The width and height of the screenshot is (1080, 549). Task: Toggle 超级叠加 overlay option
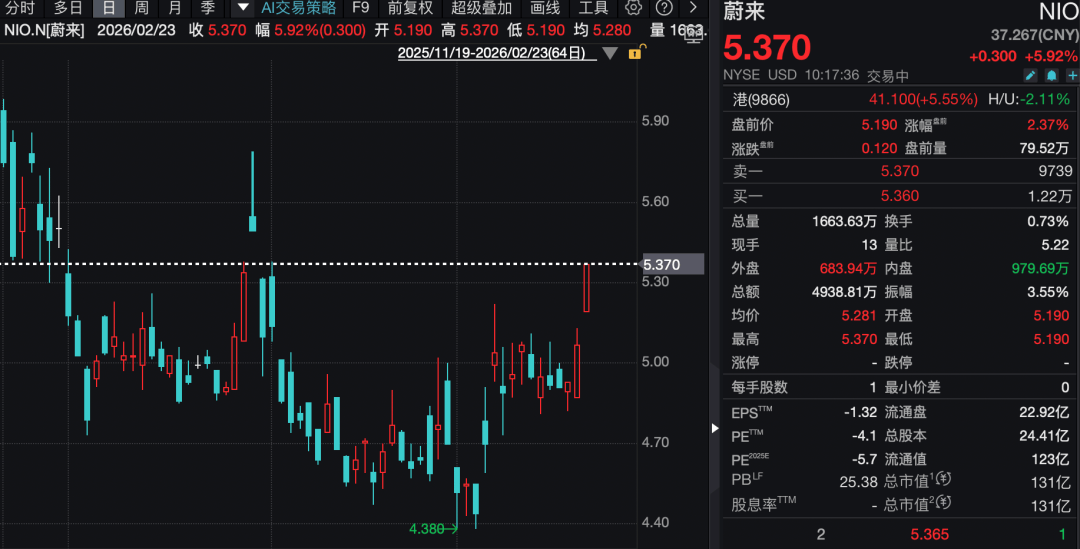pos(481,8)
